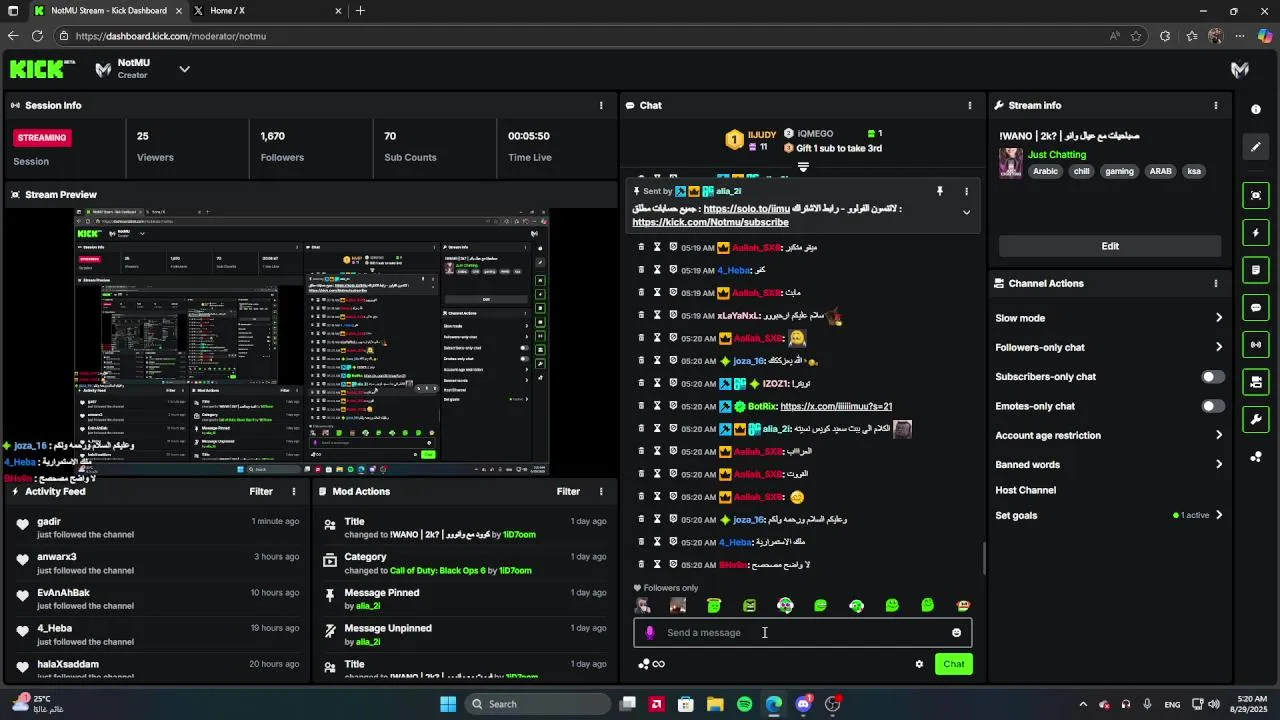Open chat settings gear near Chat button
Screen dimensions: 1280x720
point(919,664)
